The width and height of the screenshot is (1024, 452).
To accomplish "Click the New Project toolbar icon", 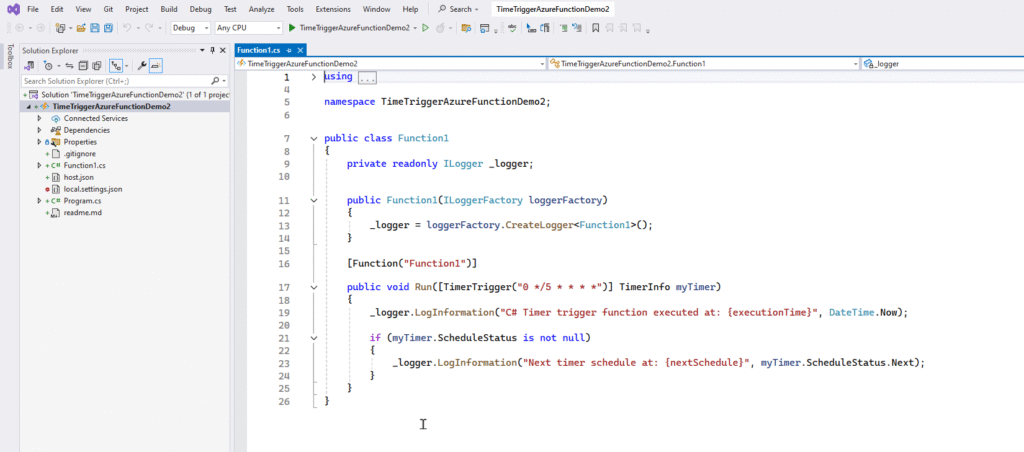I will click(x=61, y=28).
